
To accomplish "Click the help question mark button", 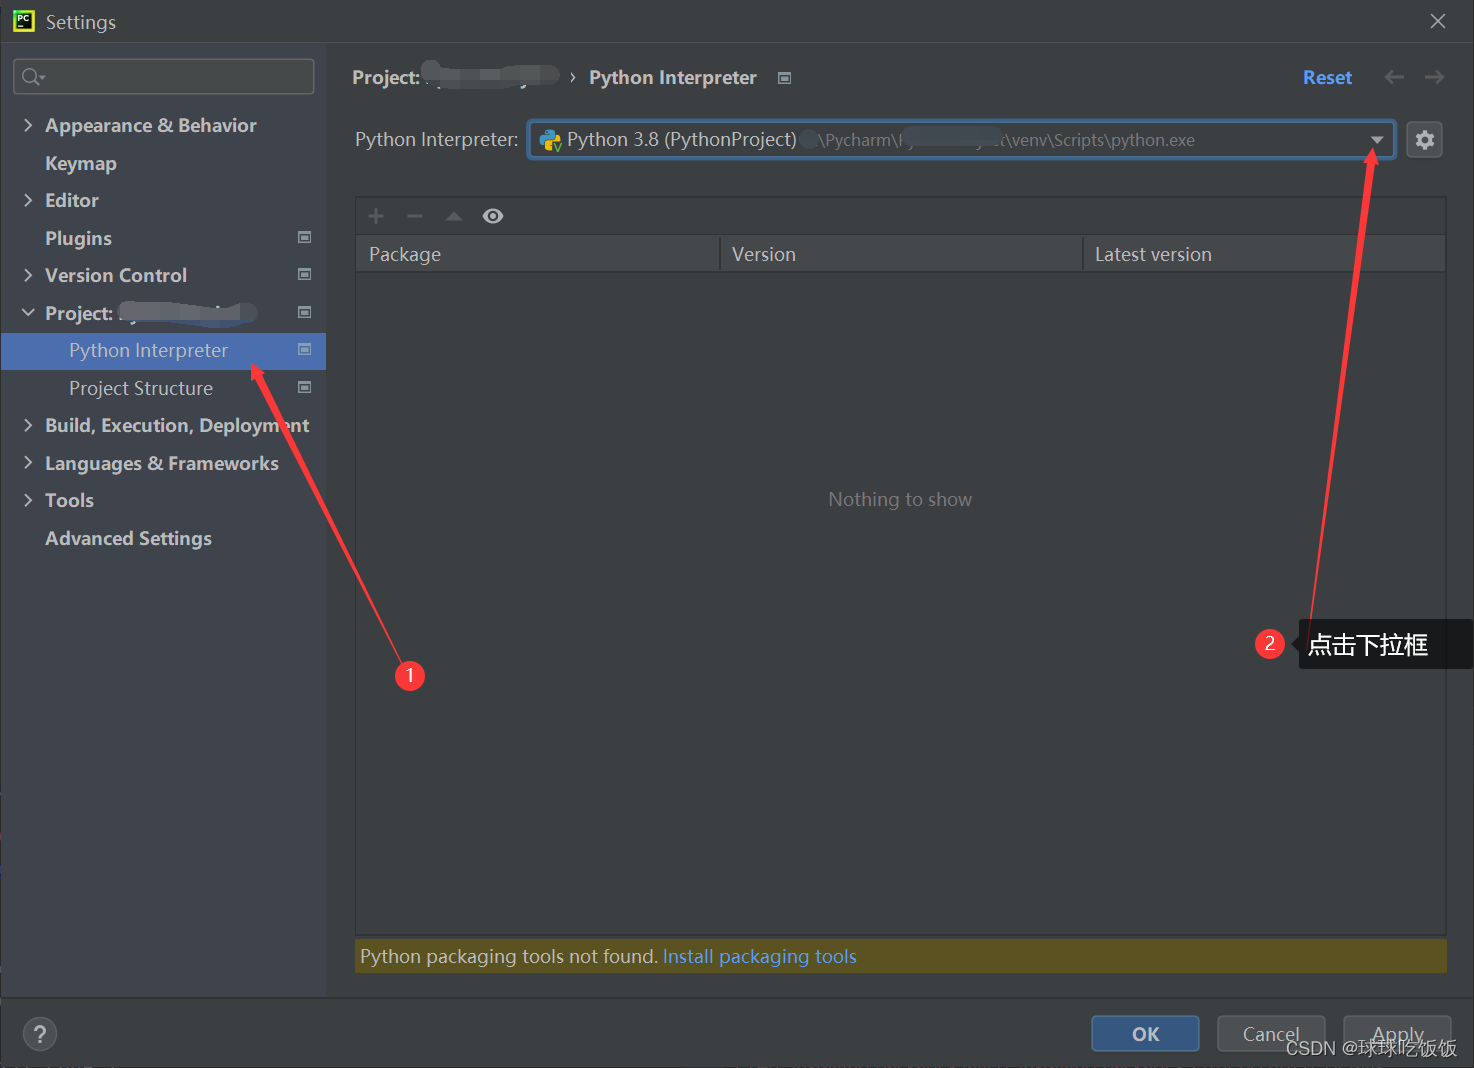I will click(40, 1034).
